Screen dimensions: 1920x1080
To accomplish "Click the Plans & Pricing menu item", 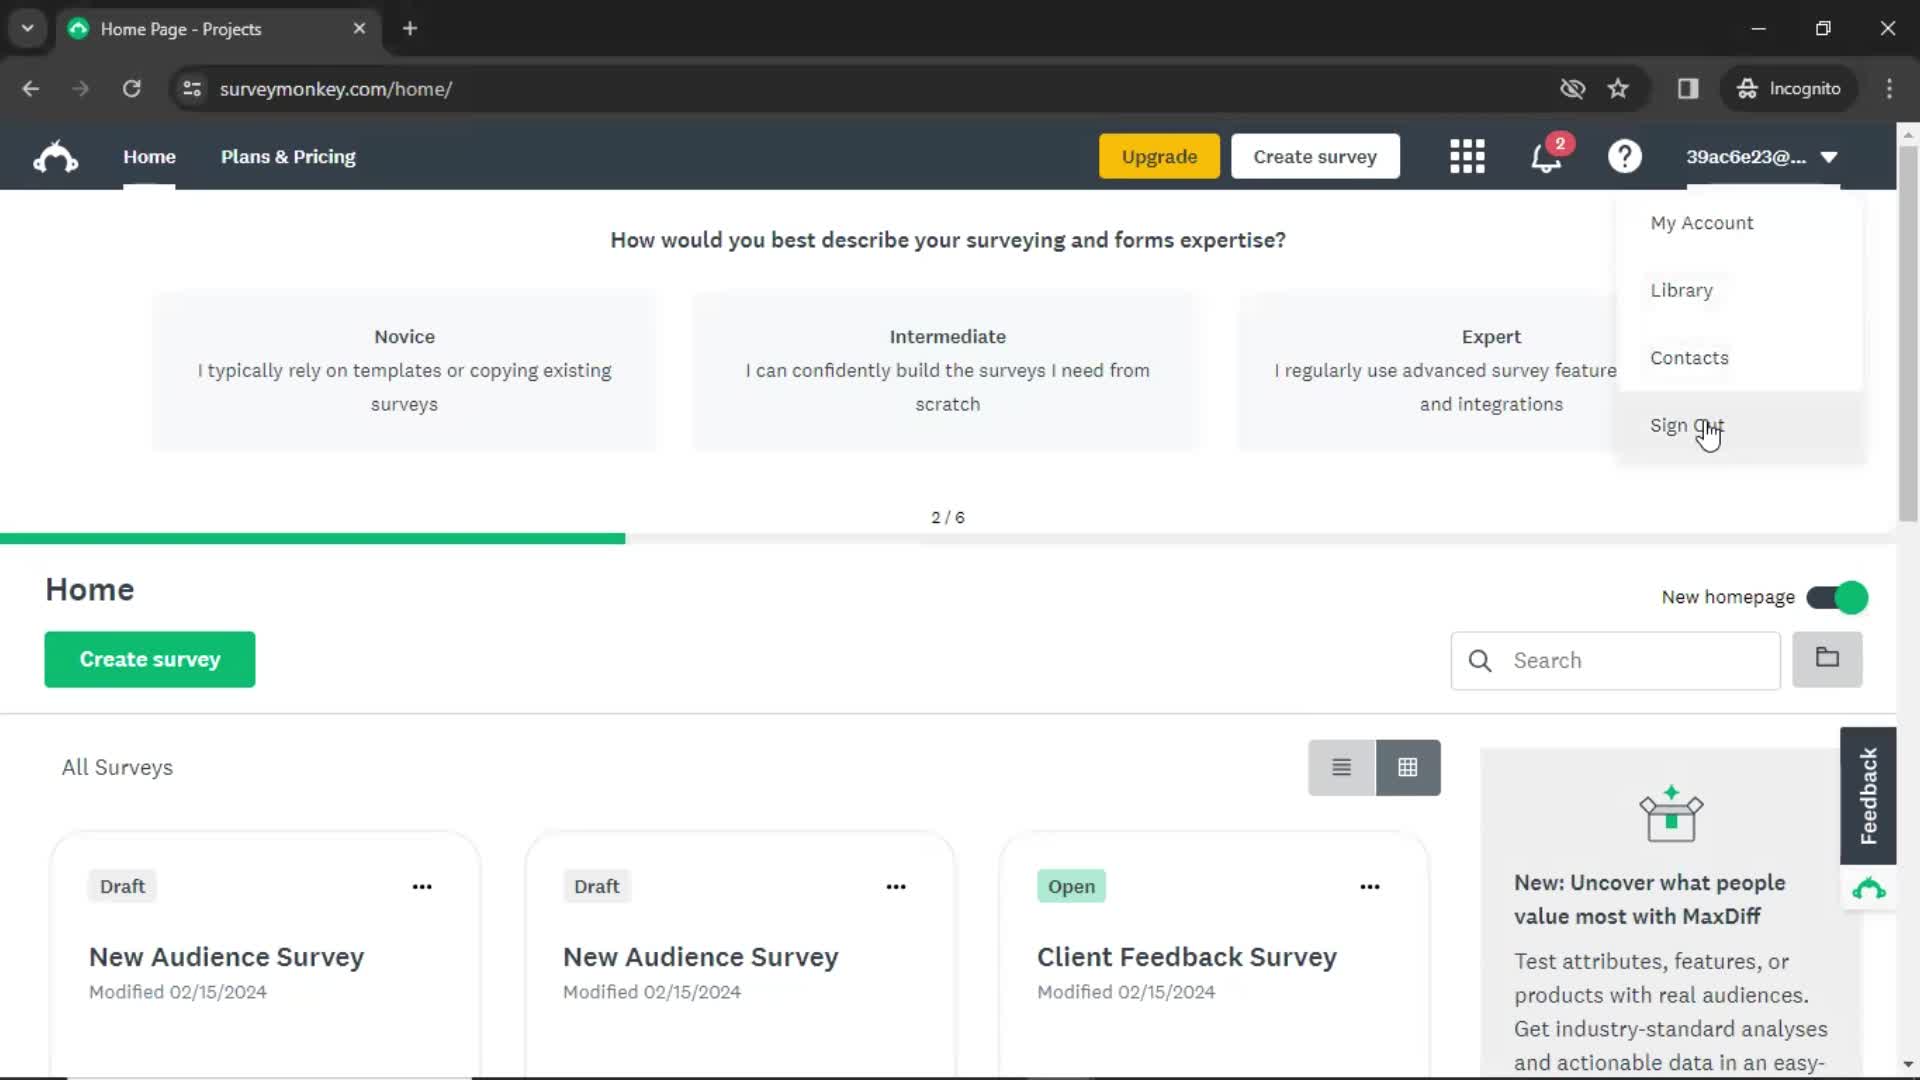I will [x=287, y=157].
